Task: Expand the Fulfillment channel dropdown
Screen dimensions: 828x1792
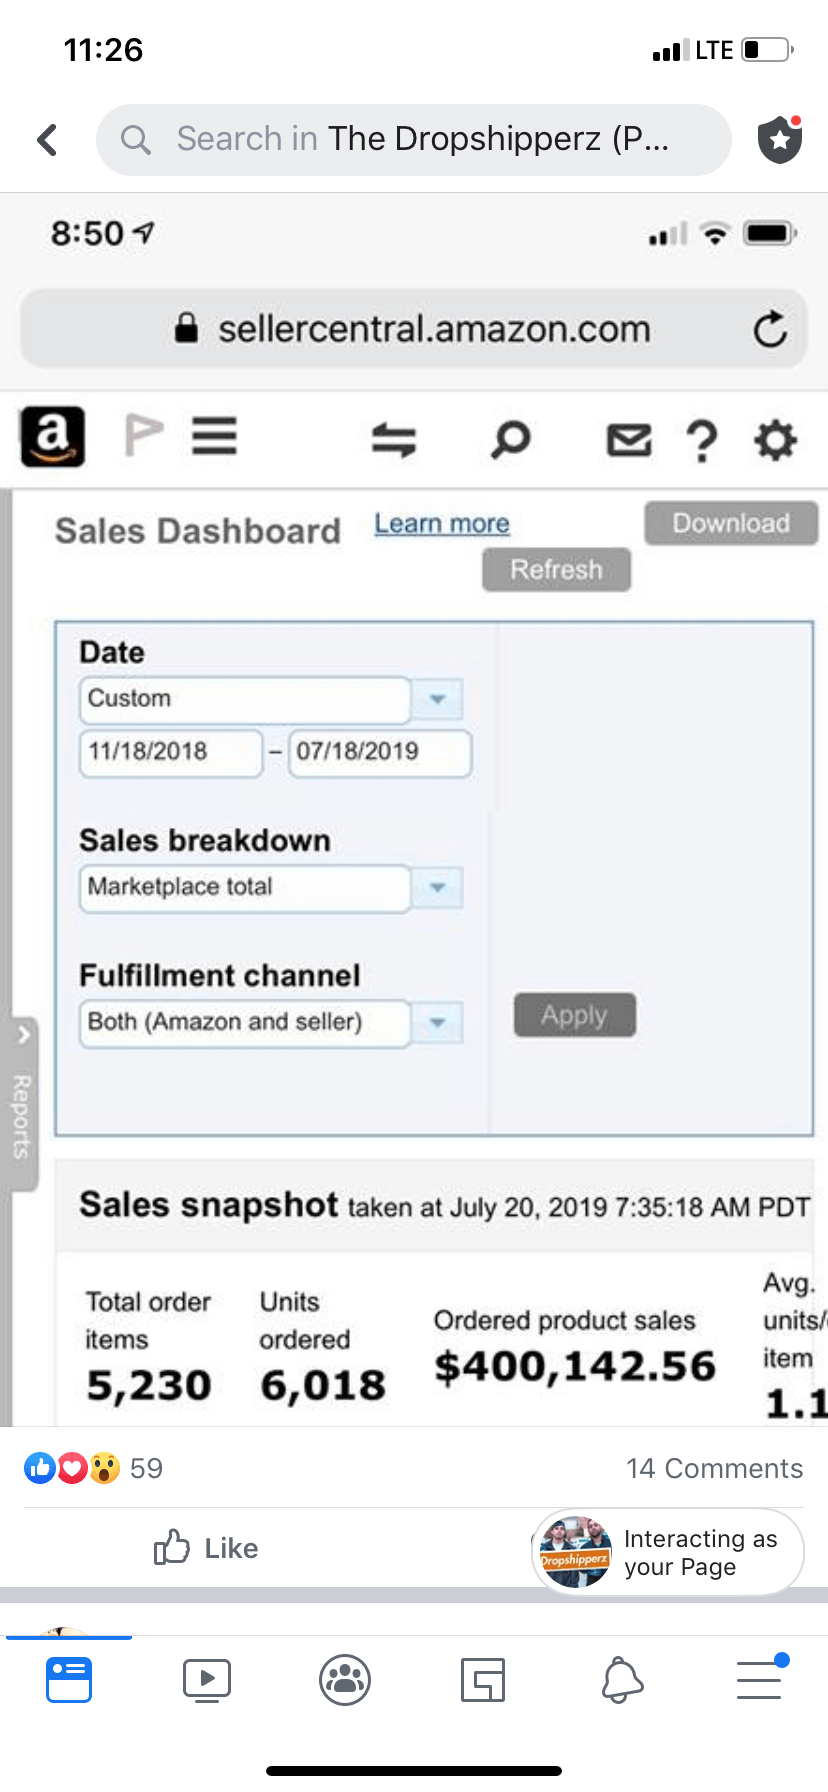Action: 437,1022
